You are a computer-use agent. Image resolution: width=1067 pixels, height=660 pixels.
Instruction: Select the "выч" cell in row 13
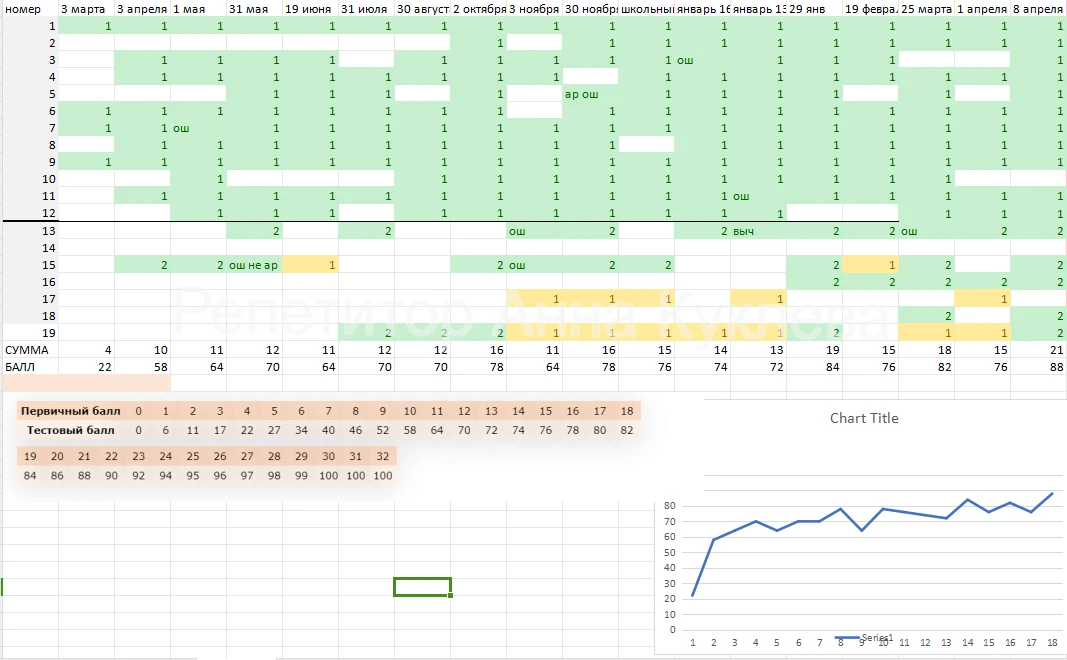click(x=744, y=231)
